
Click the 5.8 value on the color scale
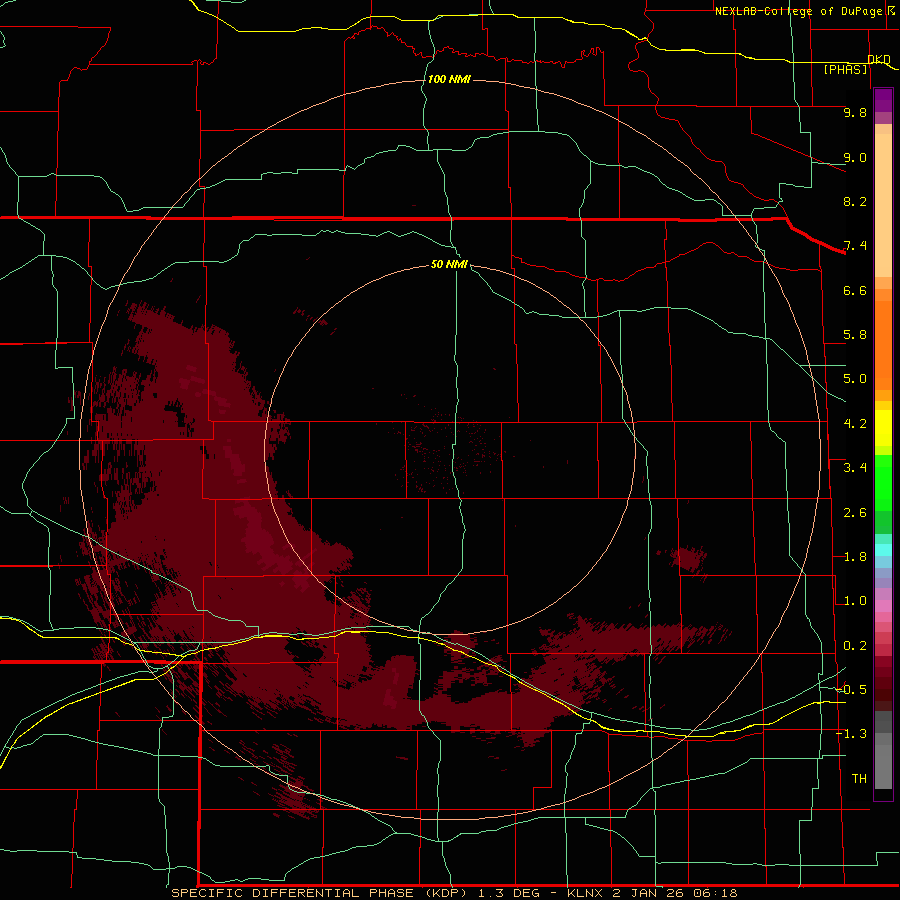coord(855,335)
